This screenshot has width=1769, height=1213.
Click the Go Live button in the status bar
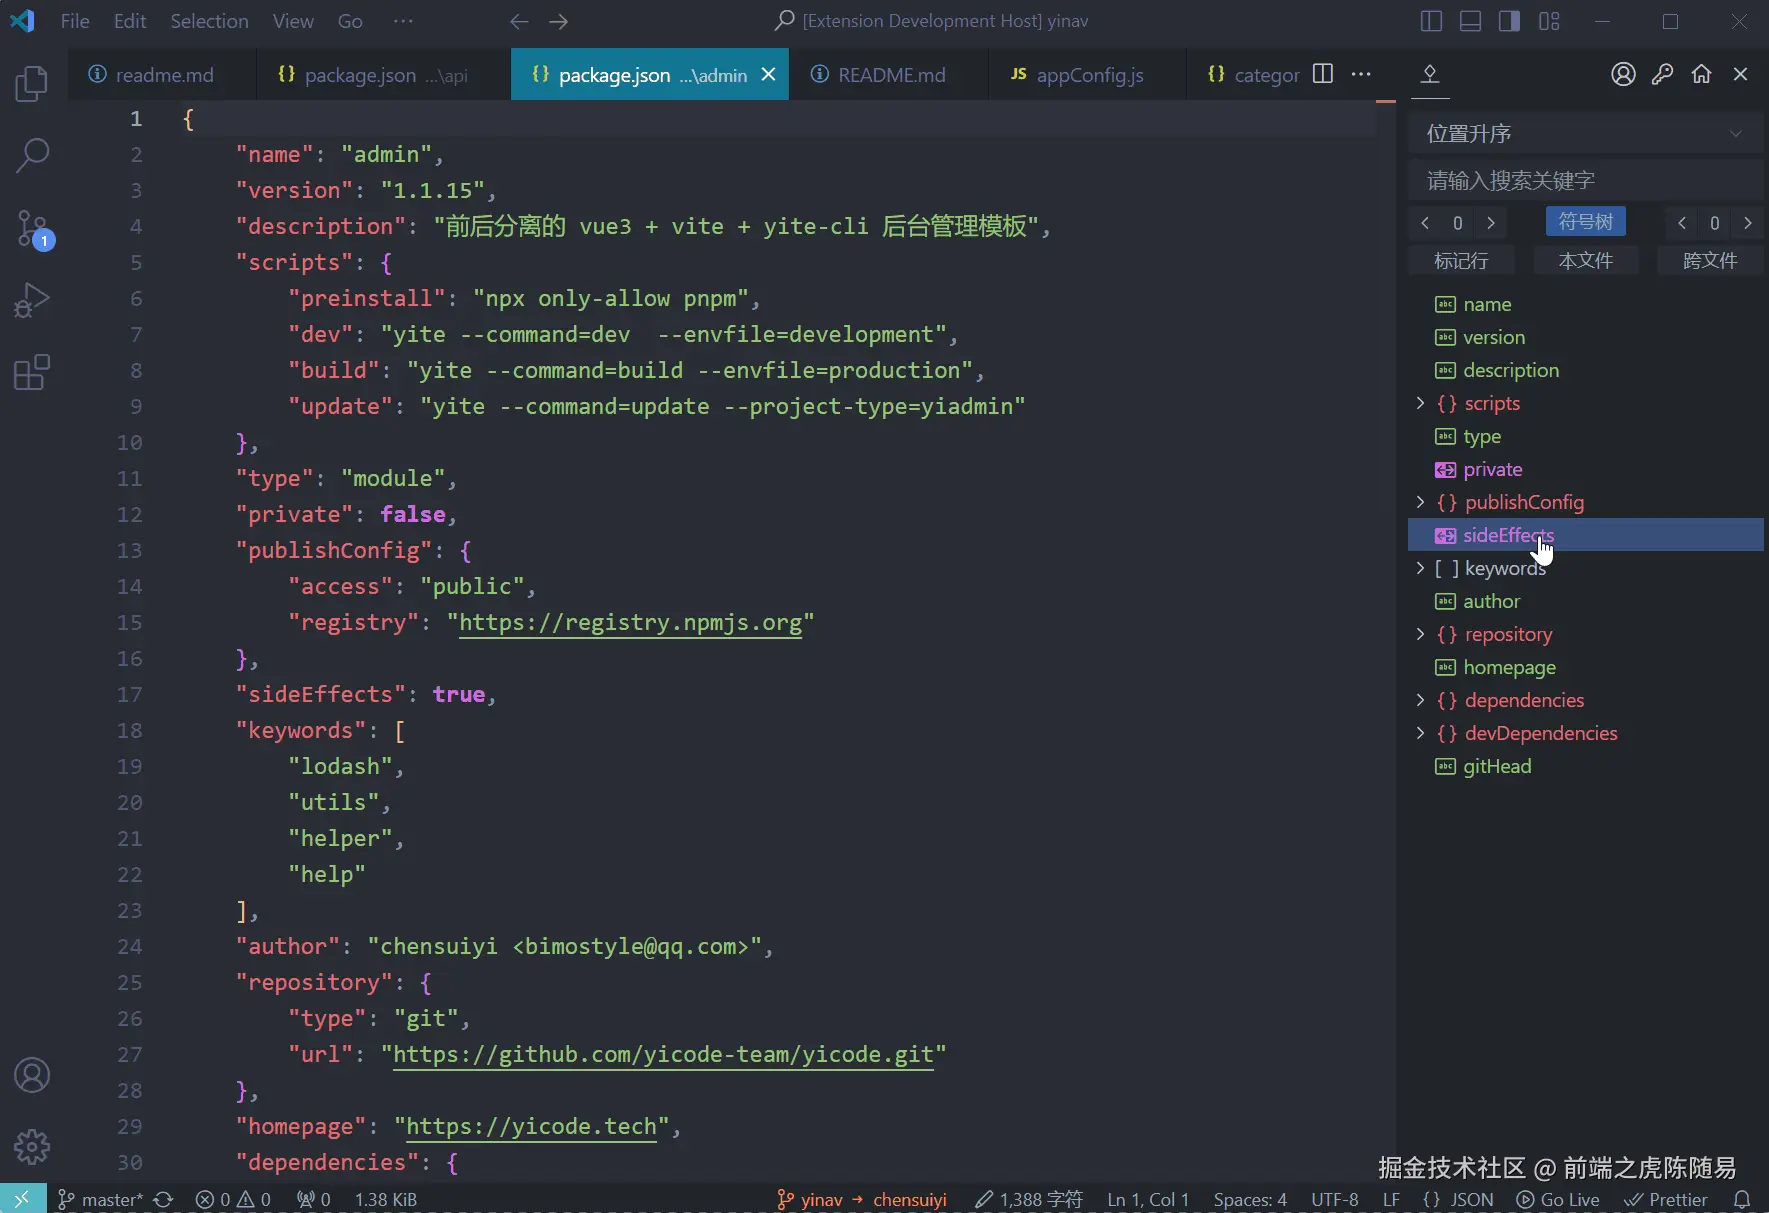coord(1558,1199)
